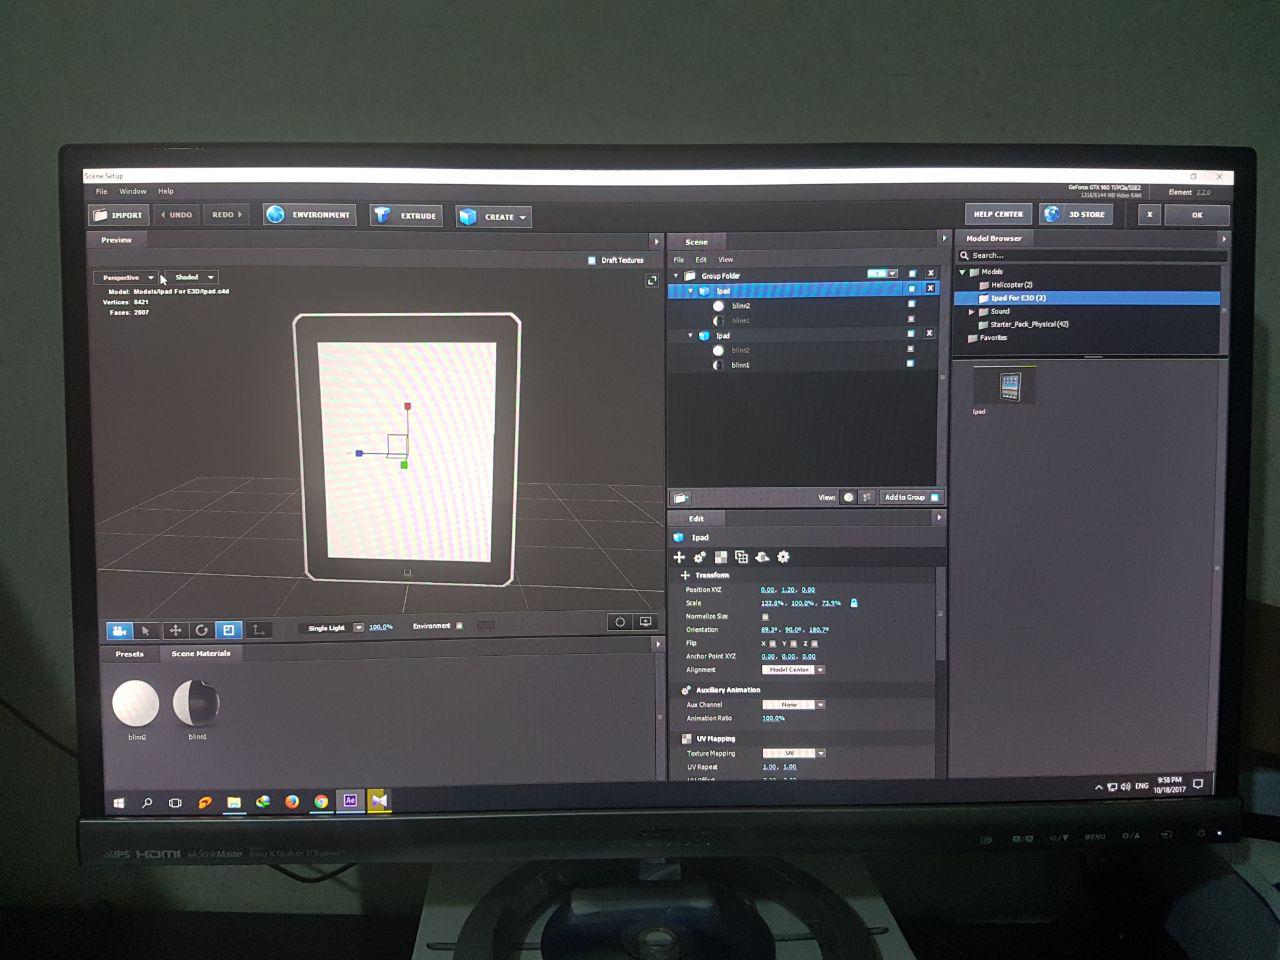Screen dimensions: 1280x960
Task: Open the checkerboard UV Mapping icon in Edit toolbar
Action: [x=721, y=557]
